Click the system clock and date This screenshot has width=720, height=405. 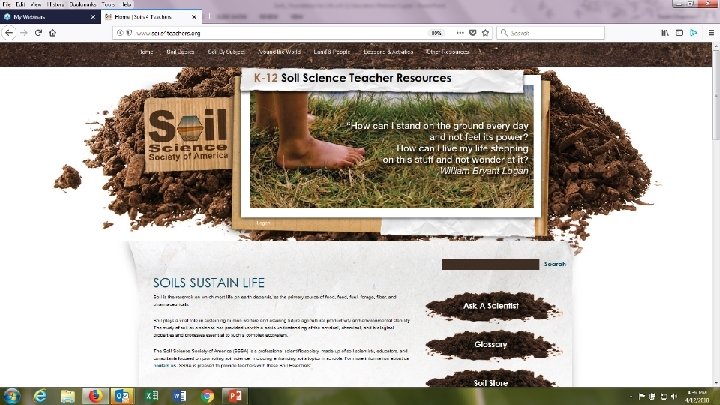[697, 396]
